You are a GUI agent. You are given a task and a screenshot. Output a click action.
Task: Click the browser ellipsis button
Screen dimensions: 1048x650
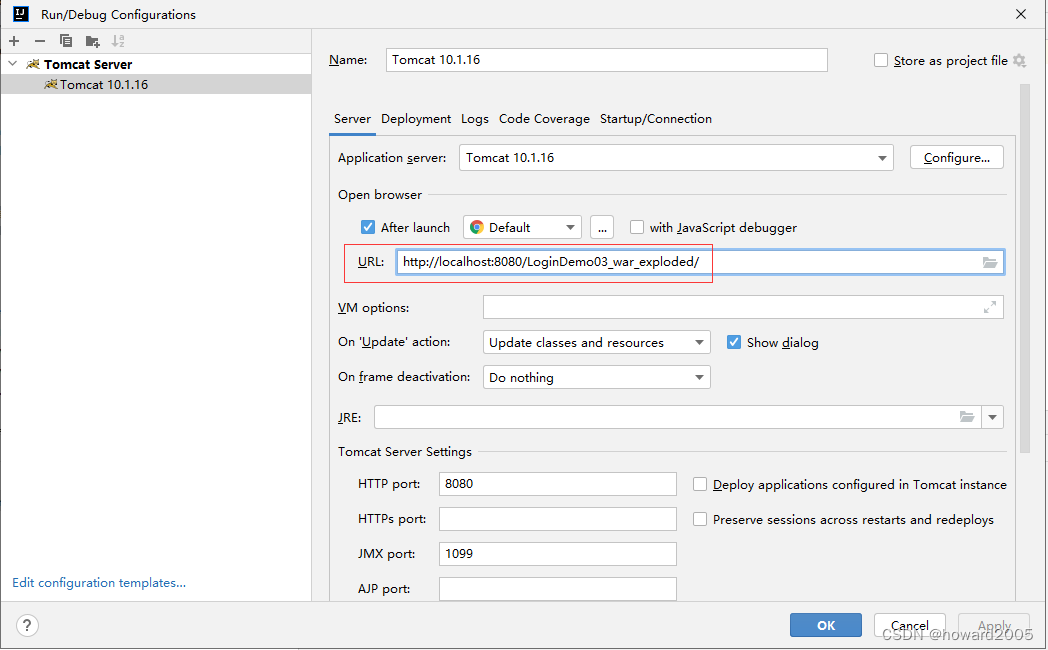coord(602,227)
